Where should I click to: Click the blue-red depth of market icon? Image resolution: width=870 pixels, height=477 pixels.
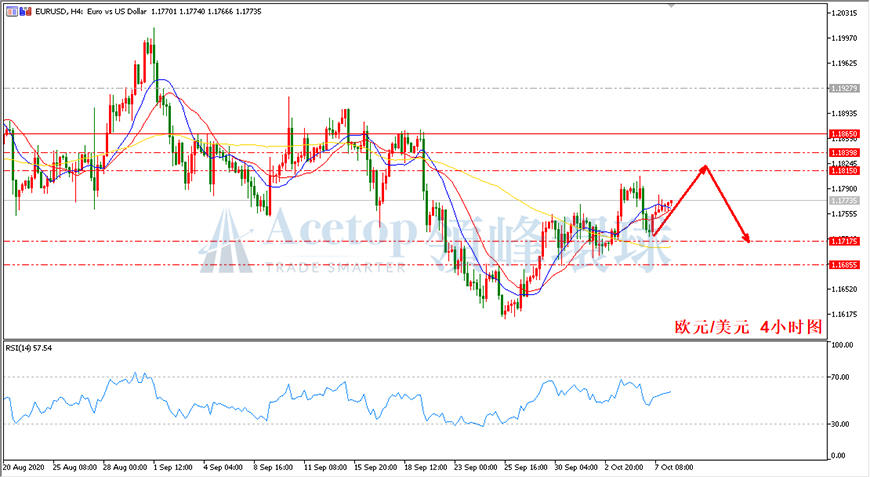26,11
